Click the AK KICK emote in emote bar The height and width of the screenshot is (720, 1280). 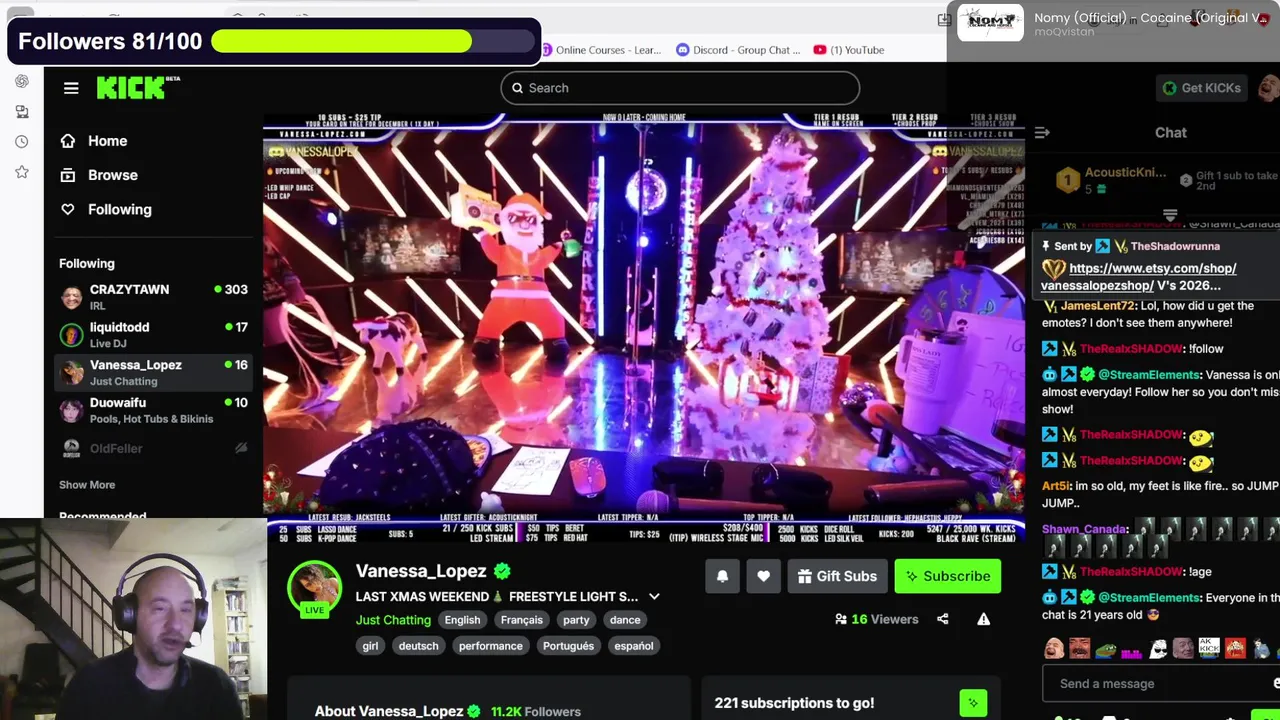tap(1209, 648)
